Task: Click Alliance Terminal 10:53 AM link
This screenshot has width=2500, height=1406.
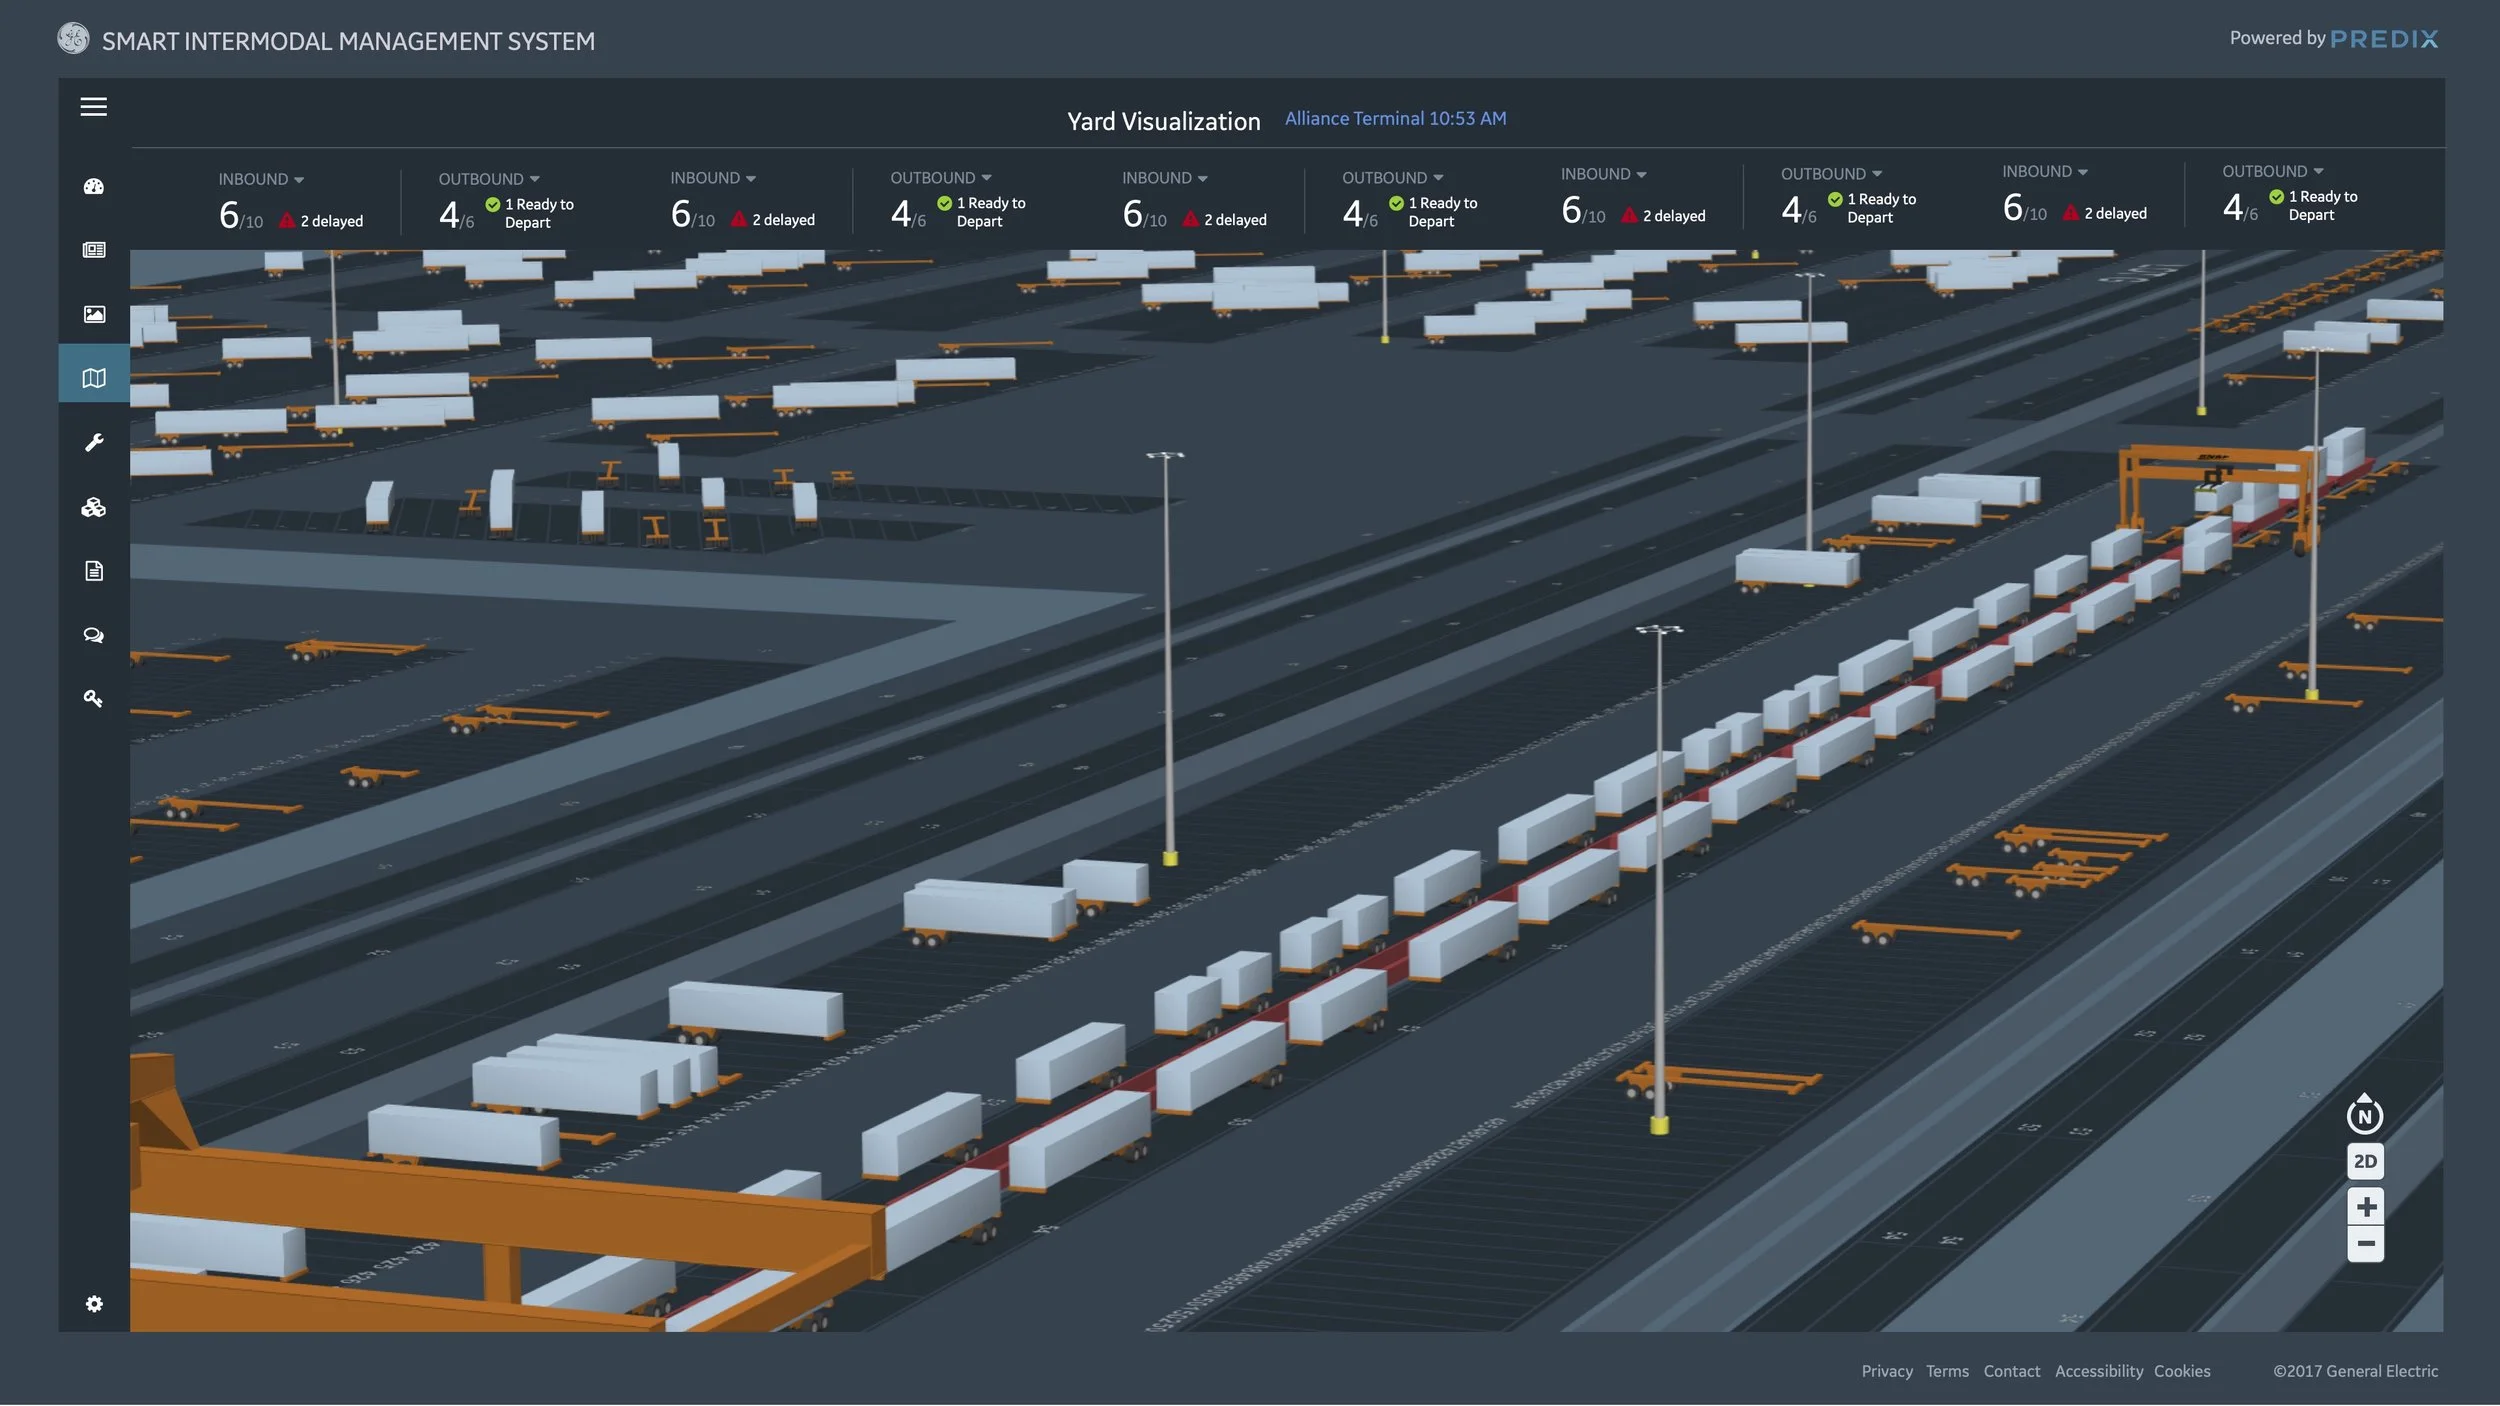Action: pyautogui.click(x=1395, y=119)
